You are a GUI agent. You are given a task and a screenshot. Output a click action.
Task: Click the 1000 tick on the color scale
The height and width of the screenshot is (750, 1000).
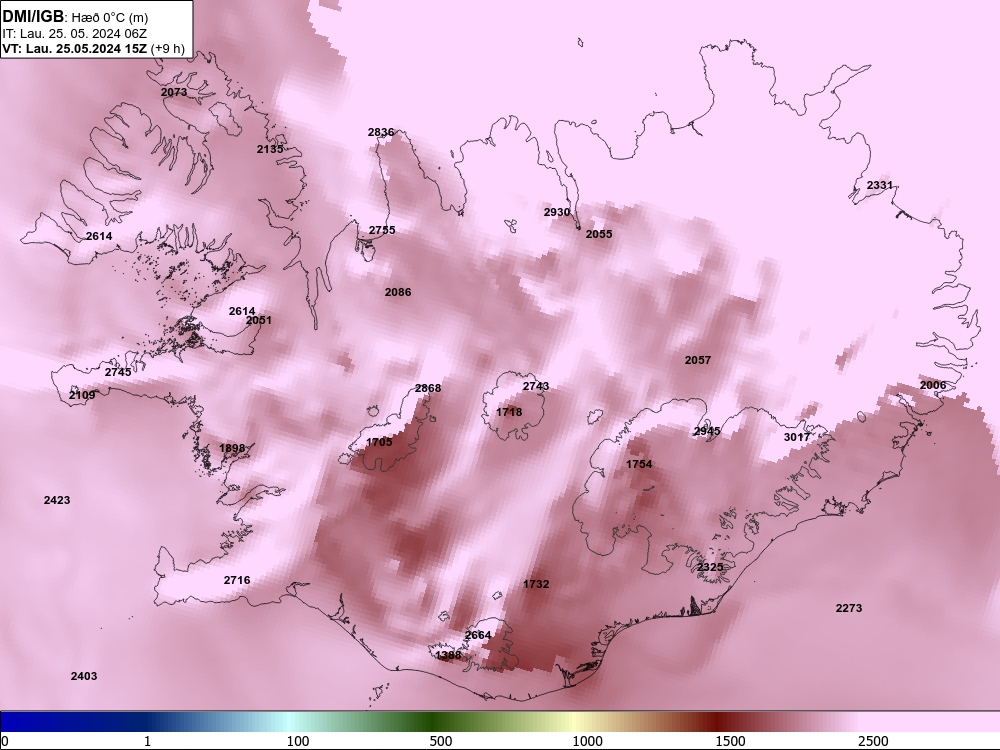click(587, 741)
